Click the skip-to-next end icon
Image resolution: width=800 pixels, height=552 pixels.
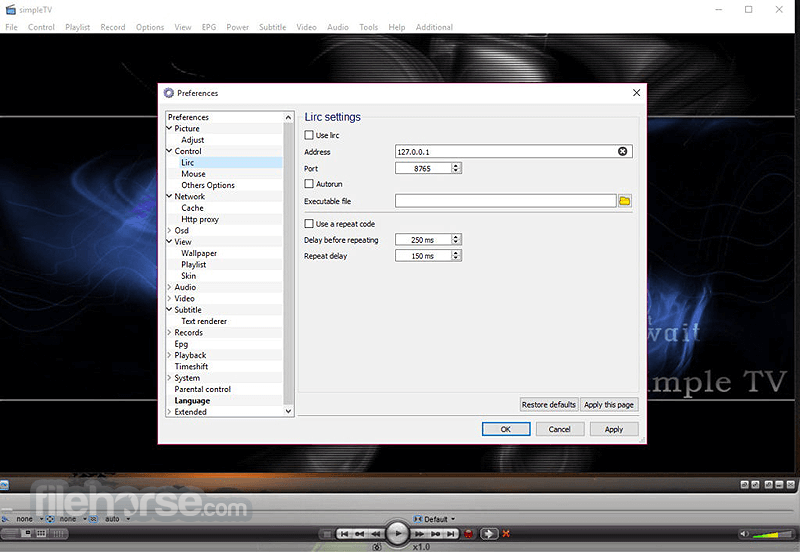point(451,534)
